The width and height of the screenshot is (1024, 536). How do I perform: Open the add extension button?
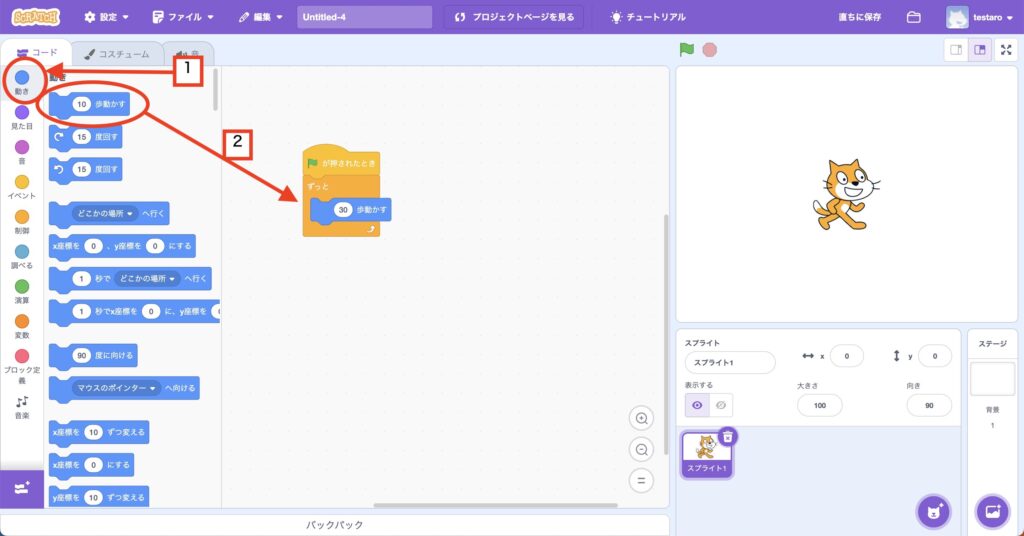pyautogui.click(x=22, y=488)
